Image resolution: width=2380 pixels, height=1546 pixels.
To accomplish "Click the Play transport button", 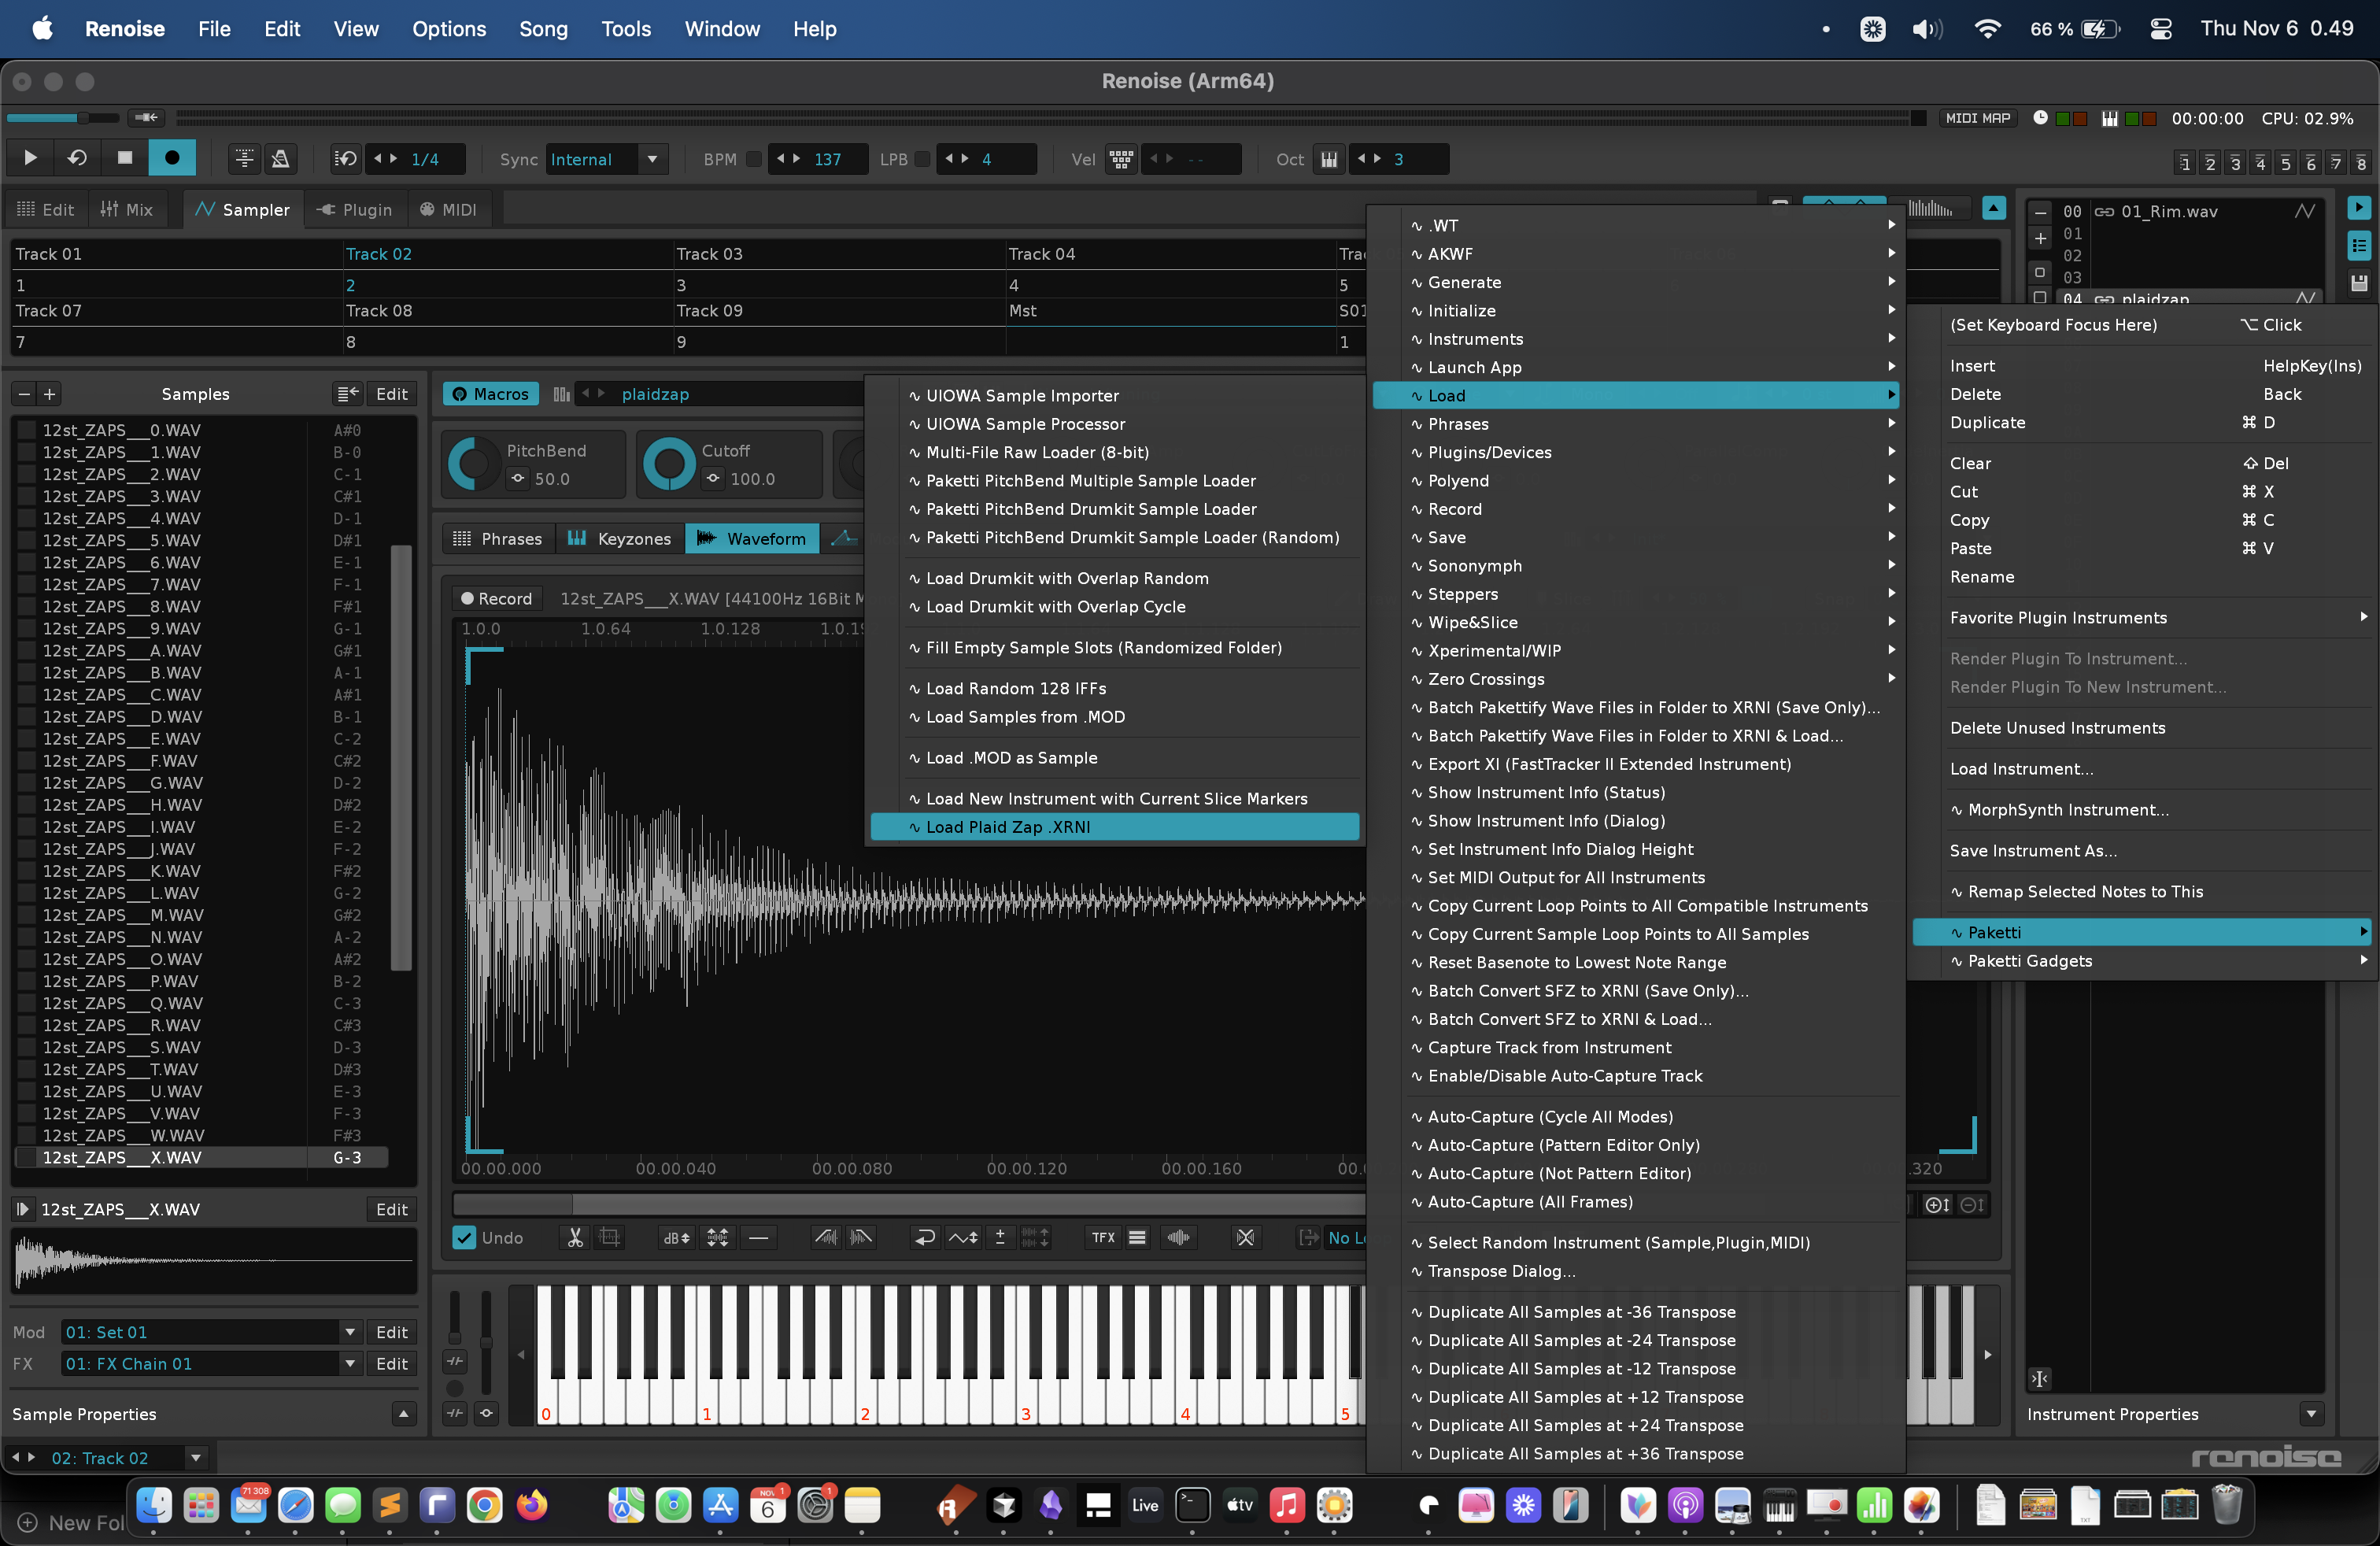I will (x=30, y=158).
